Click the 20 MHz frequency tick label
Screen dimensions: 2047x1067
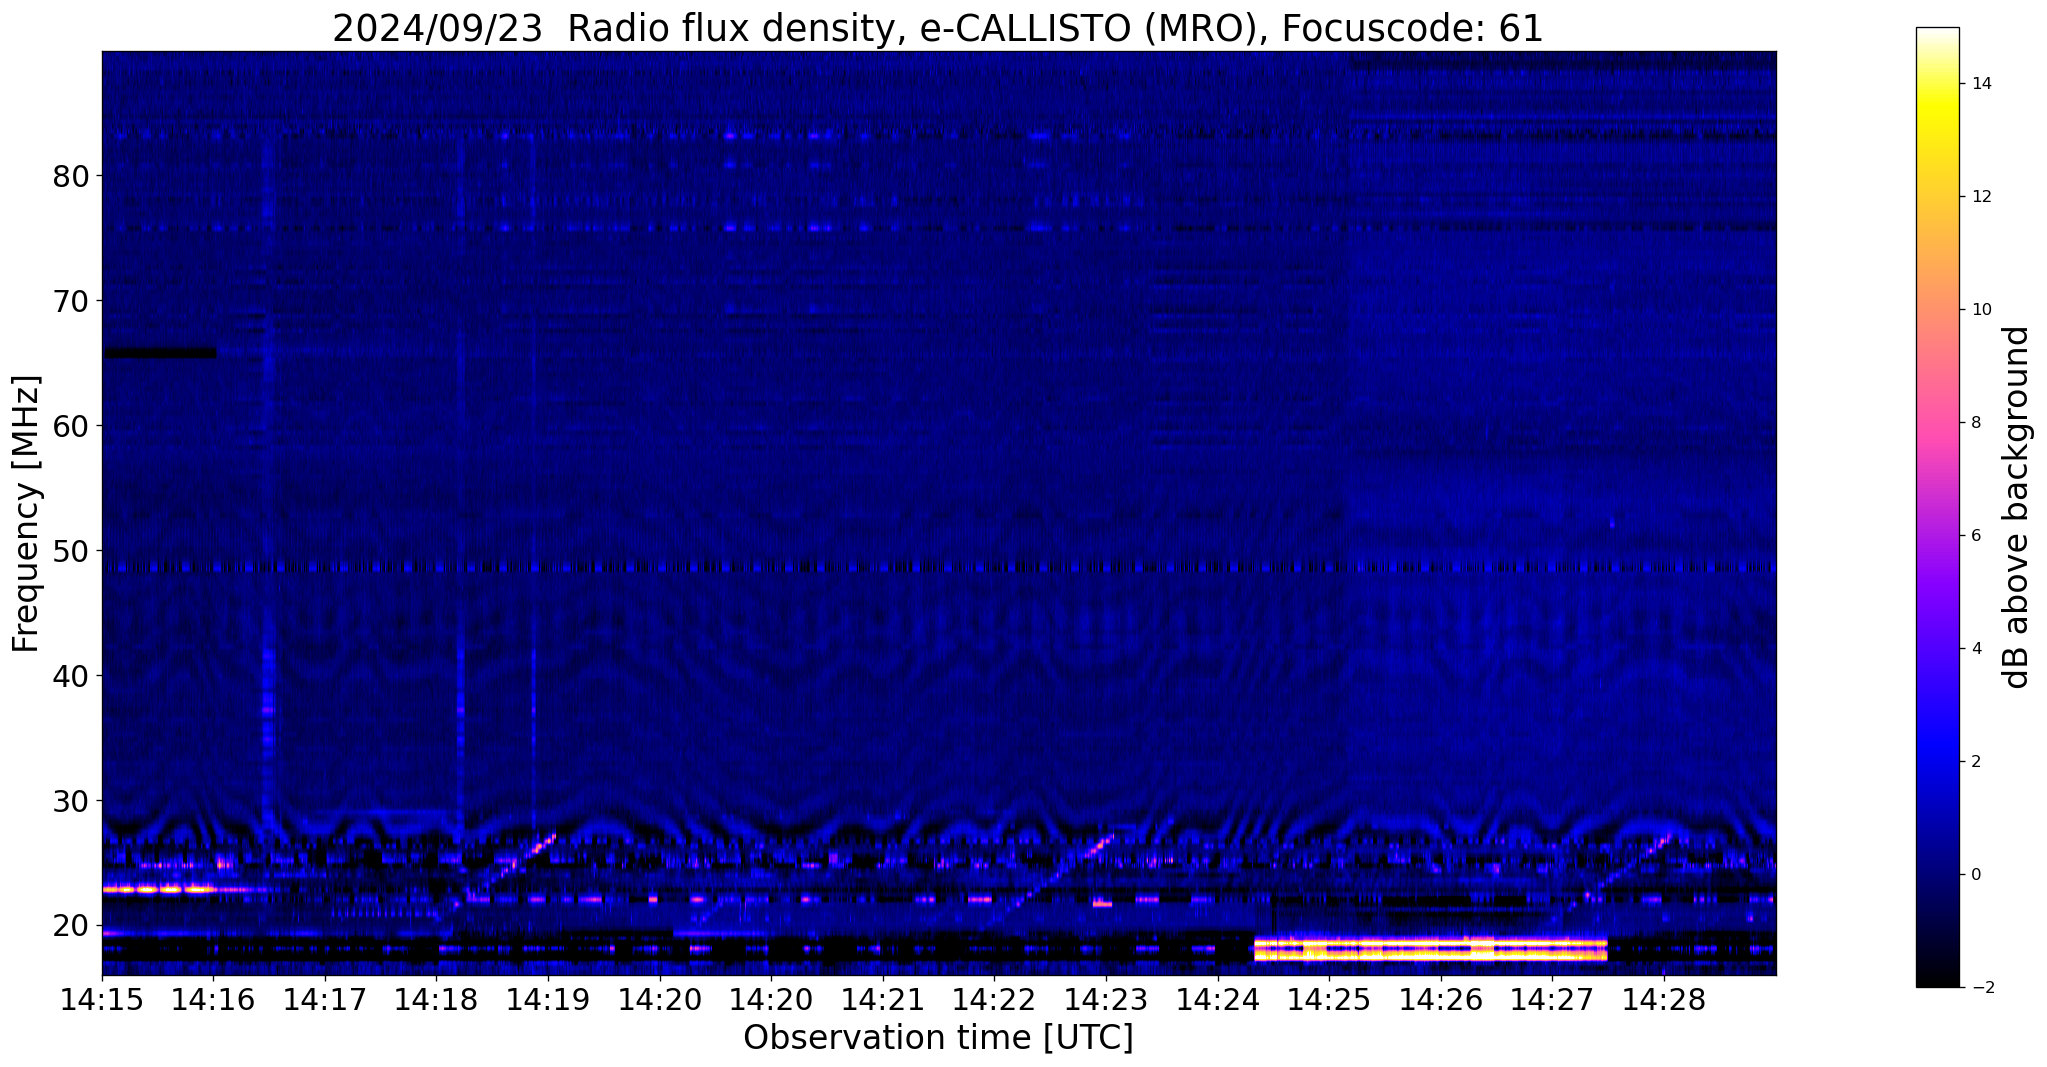[71, 926]
